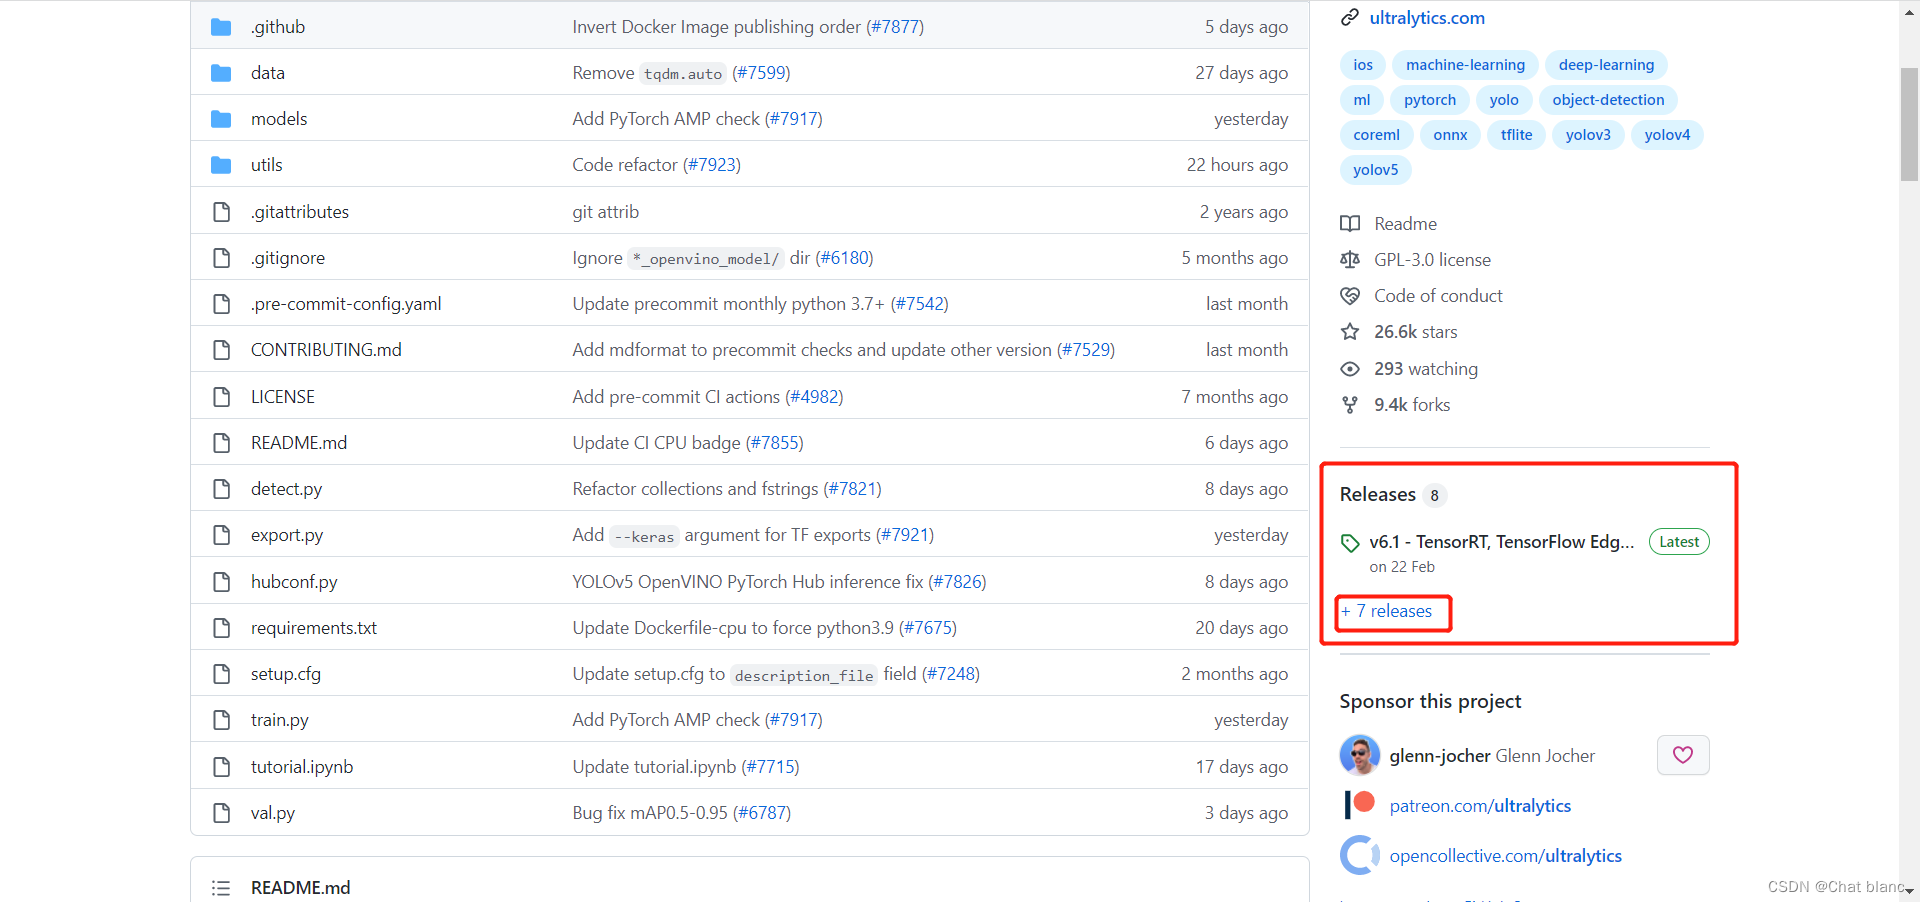Click the scales icon for GPL-3.0 license

click(1350, 260)
